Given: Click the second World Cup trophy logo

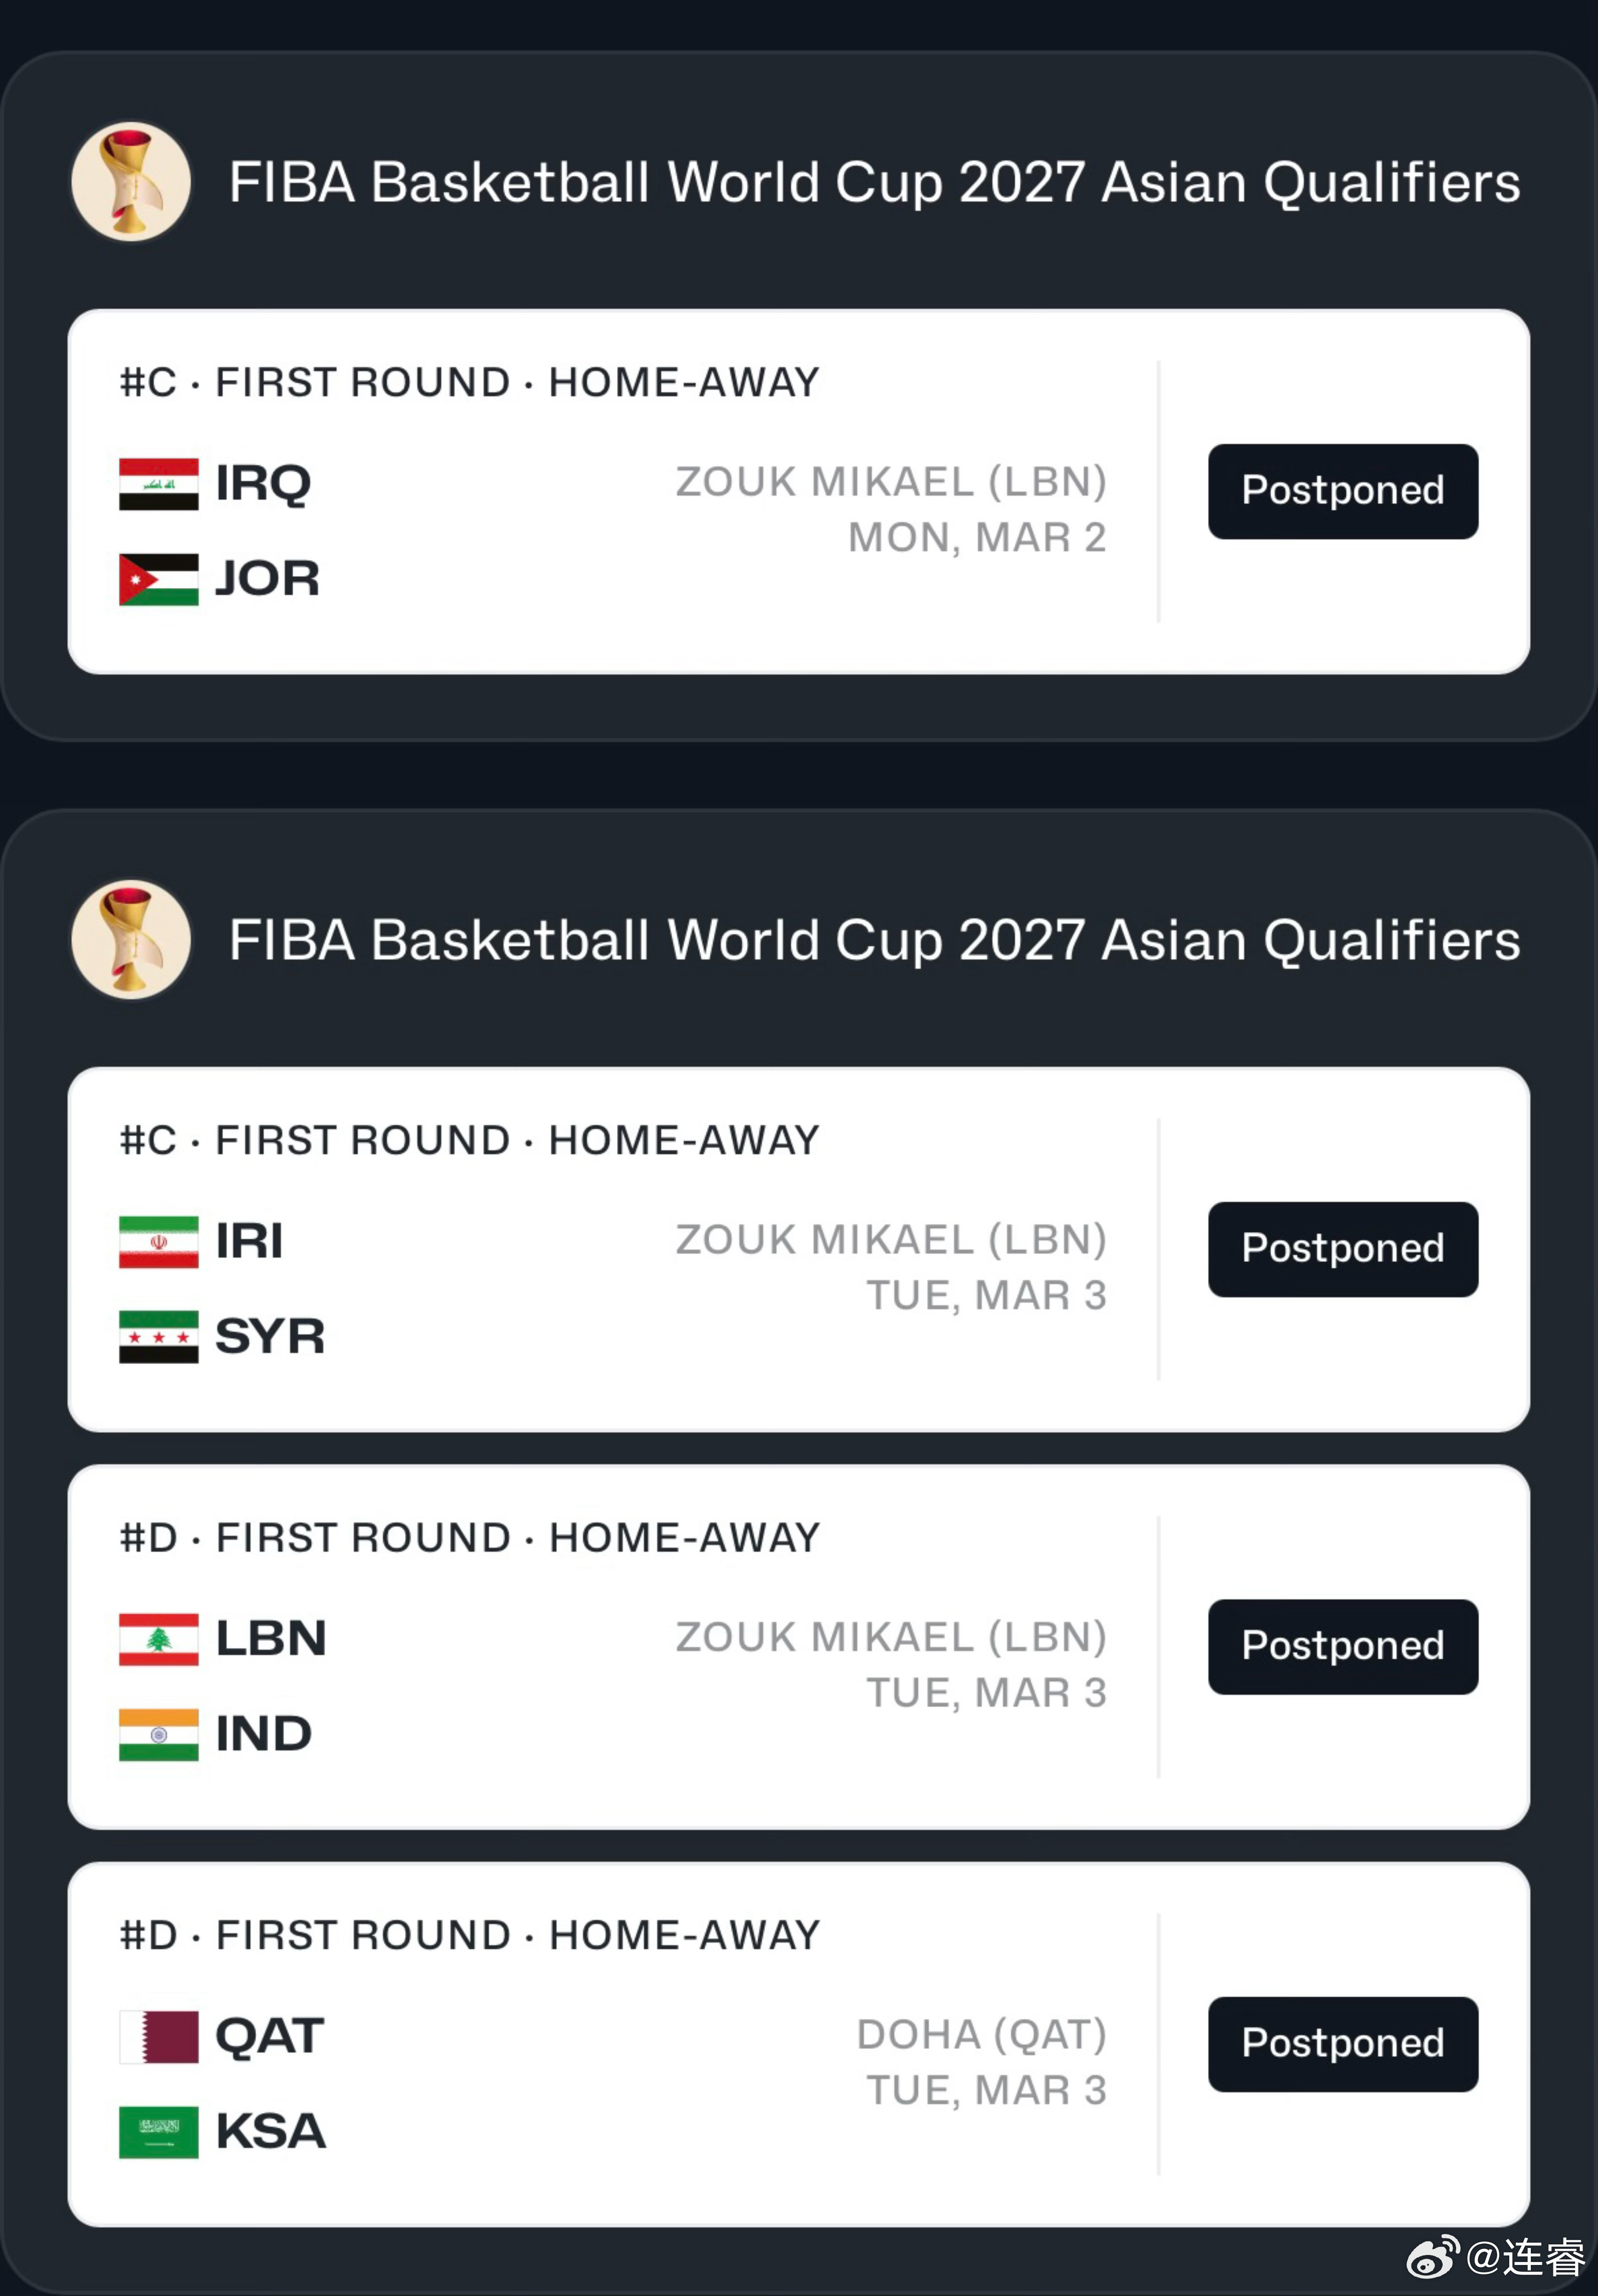Looking at the screenshot, I should point(131,940).
